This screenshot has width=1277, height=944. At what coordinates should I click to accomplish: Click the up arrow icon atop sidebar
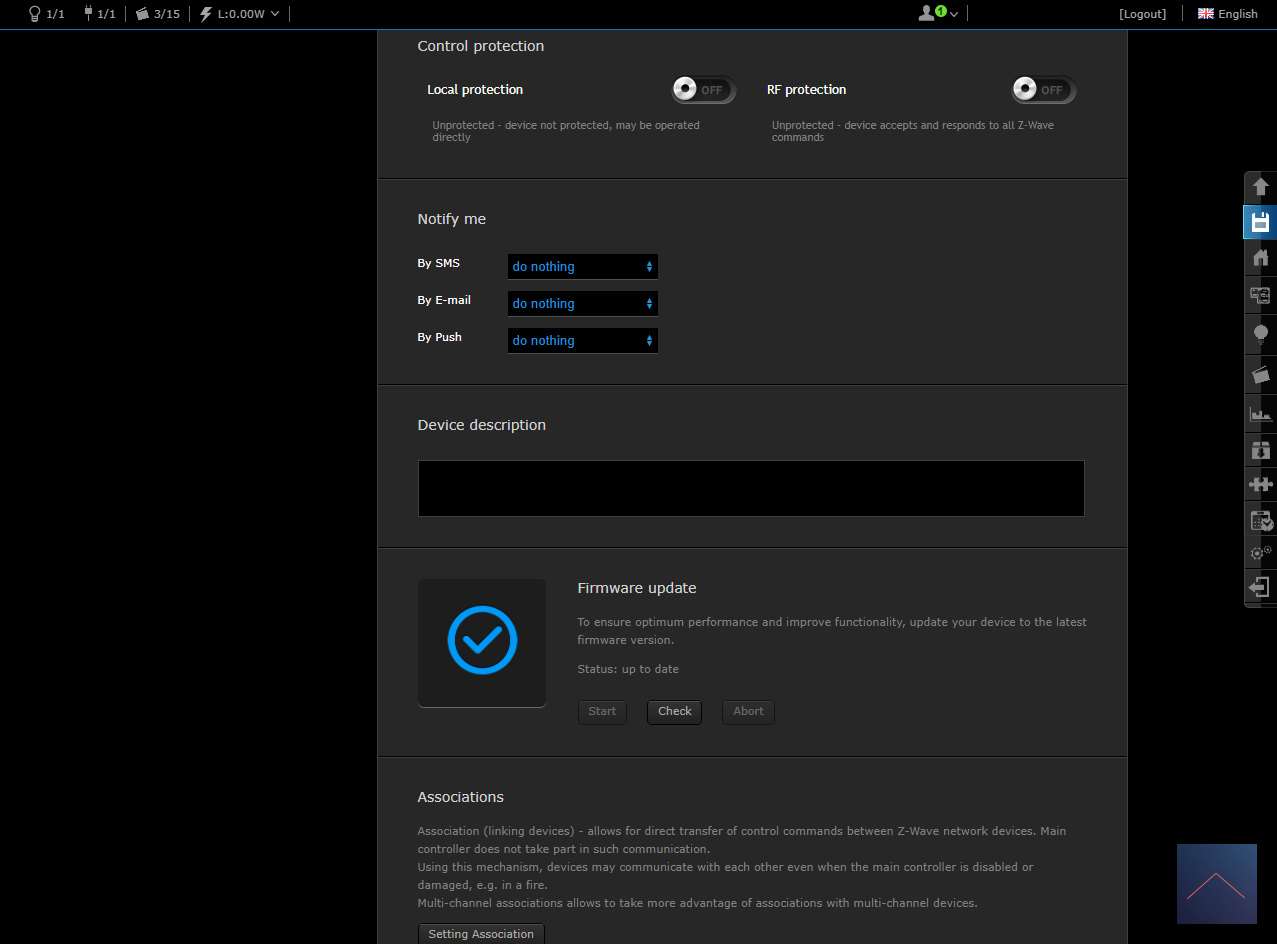1260,187
